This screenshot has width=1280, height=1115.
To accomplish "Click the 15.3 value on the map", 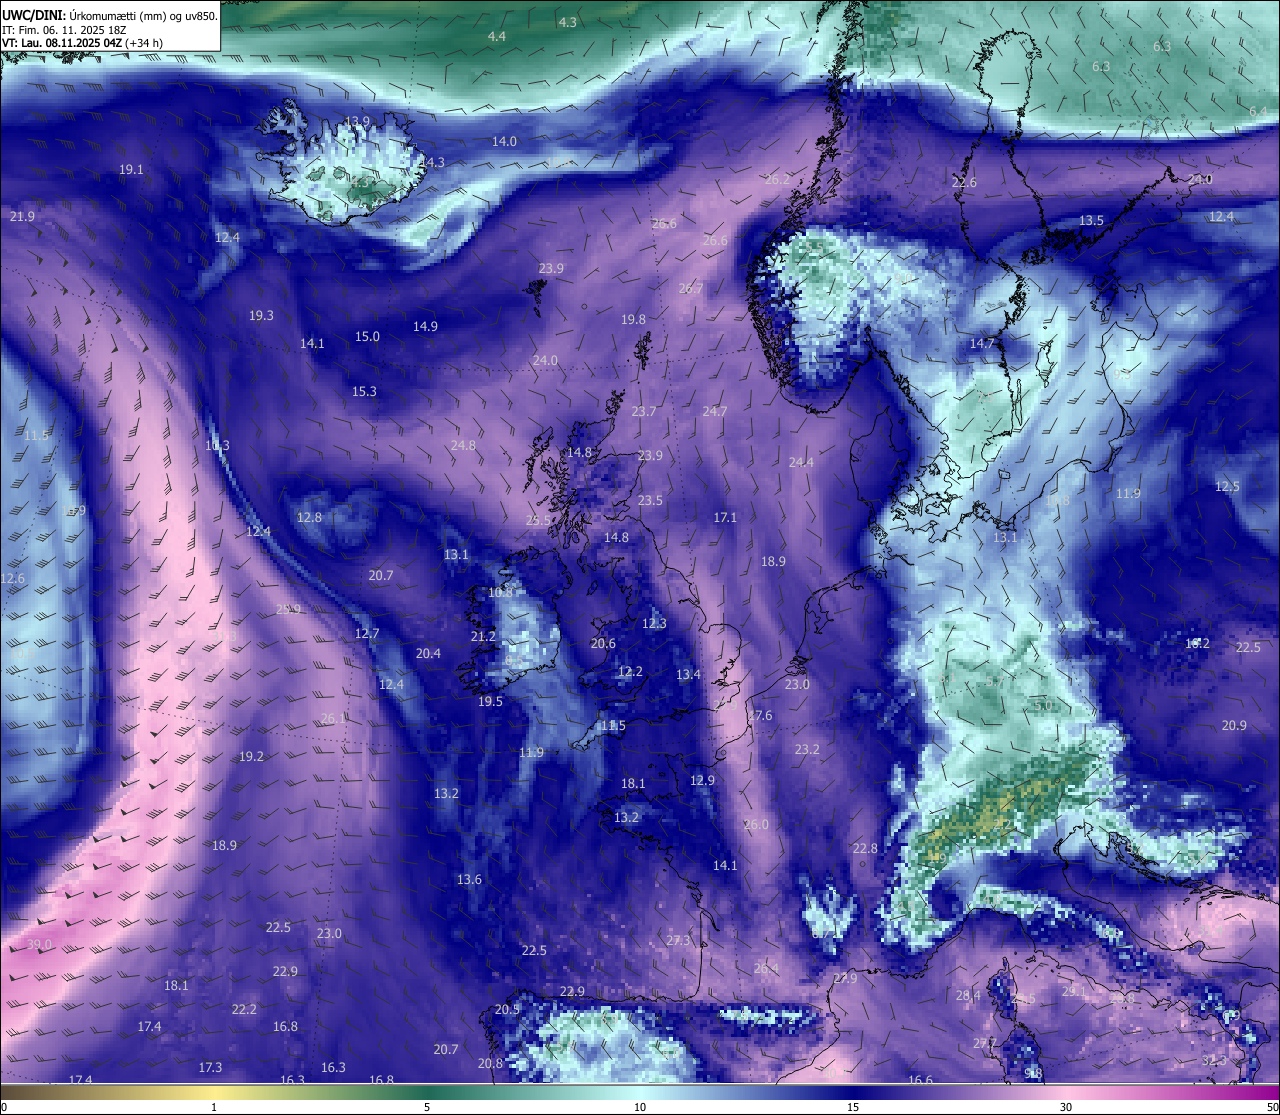I will tap(364, 392).
